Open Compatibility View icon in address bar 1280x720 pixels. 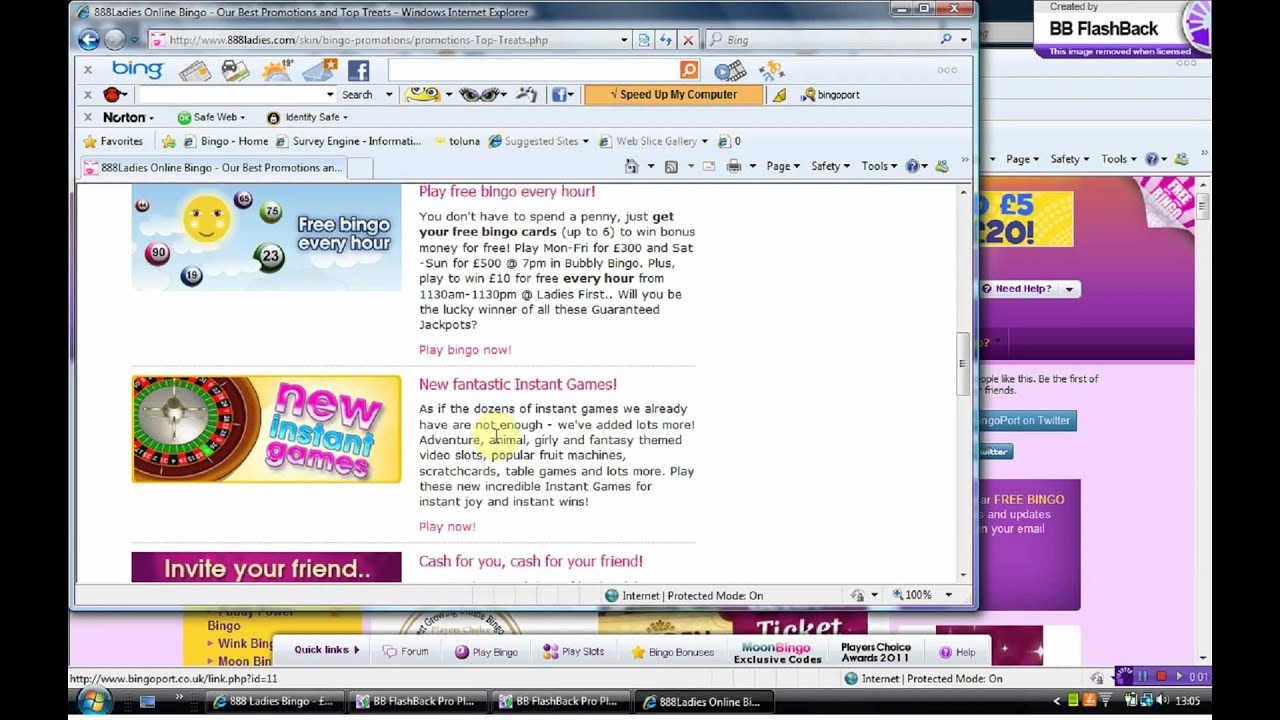pos(644,40)
